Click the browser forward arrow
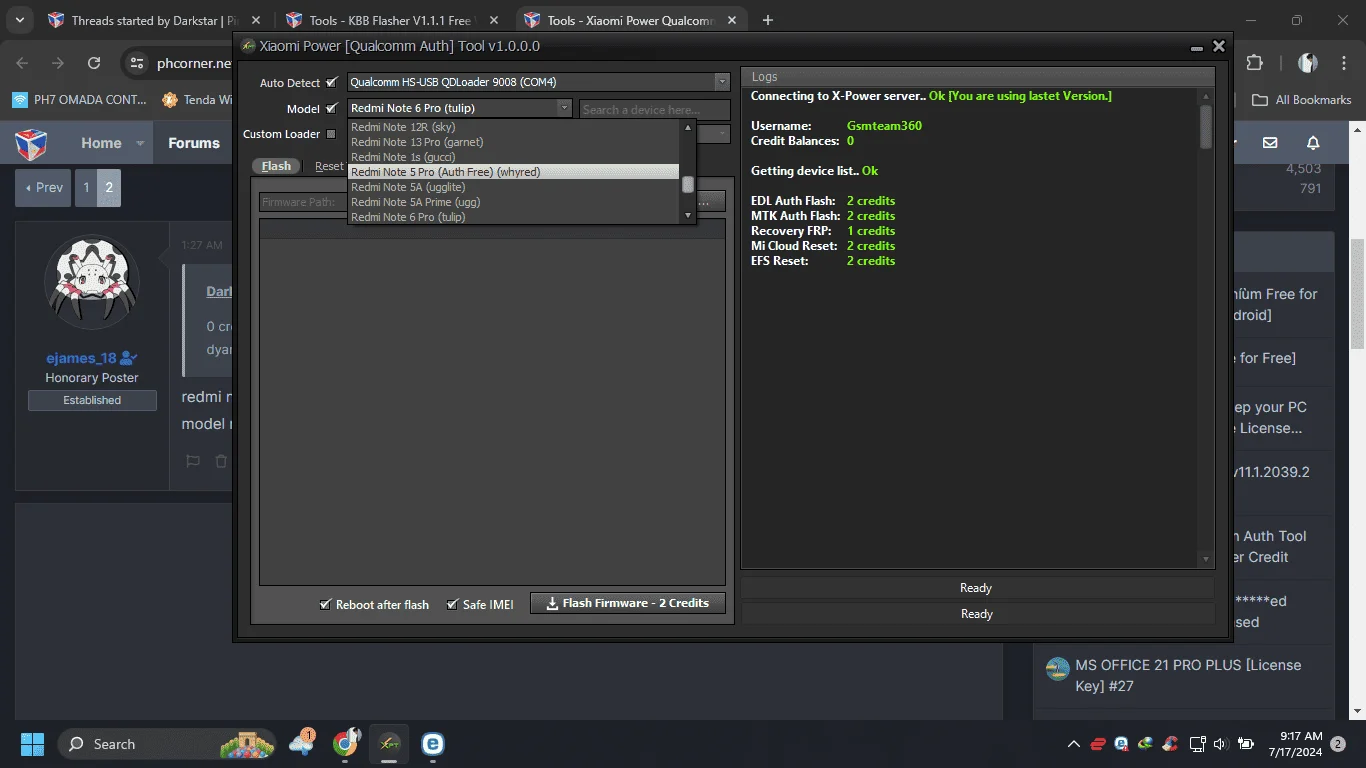This screenshot has width=1366, height=768. (58, 63)
